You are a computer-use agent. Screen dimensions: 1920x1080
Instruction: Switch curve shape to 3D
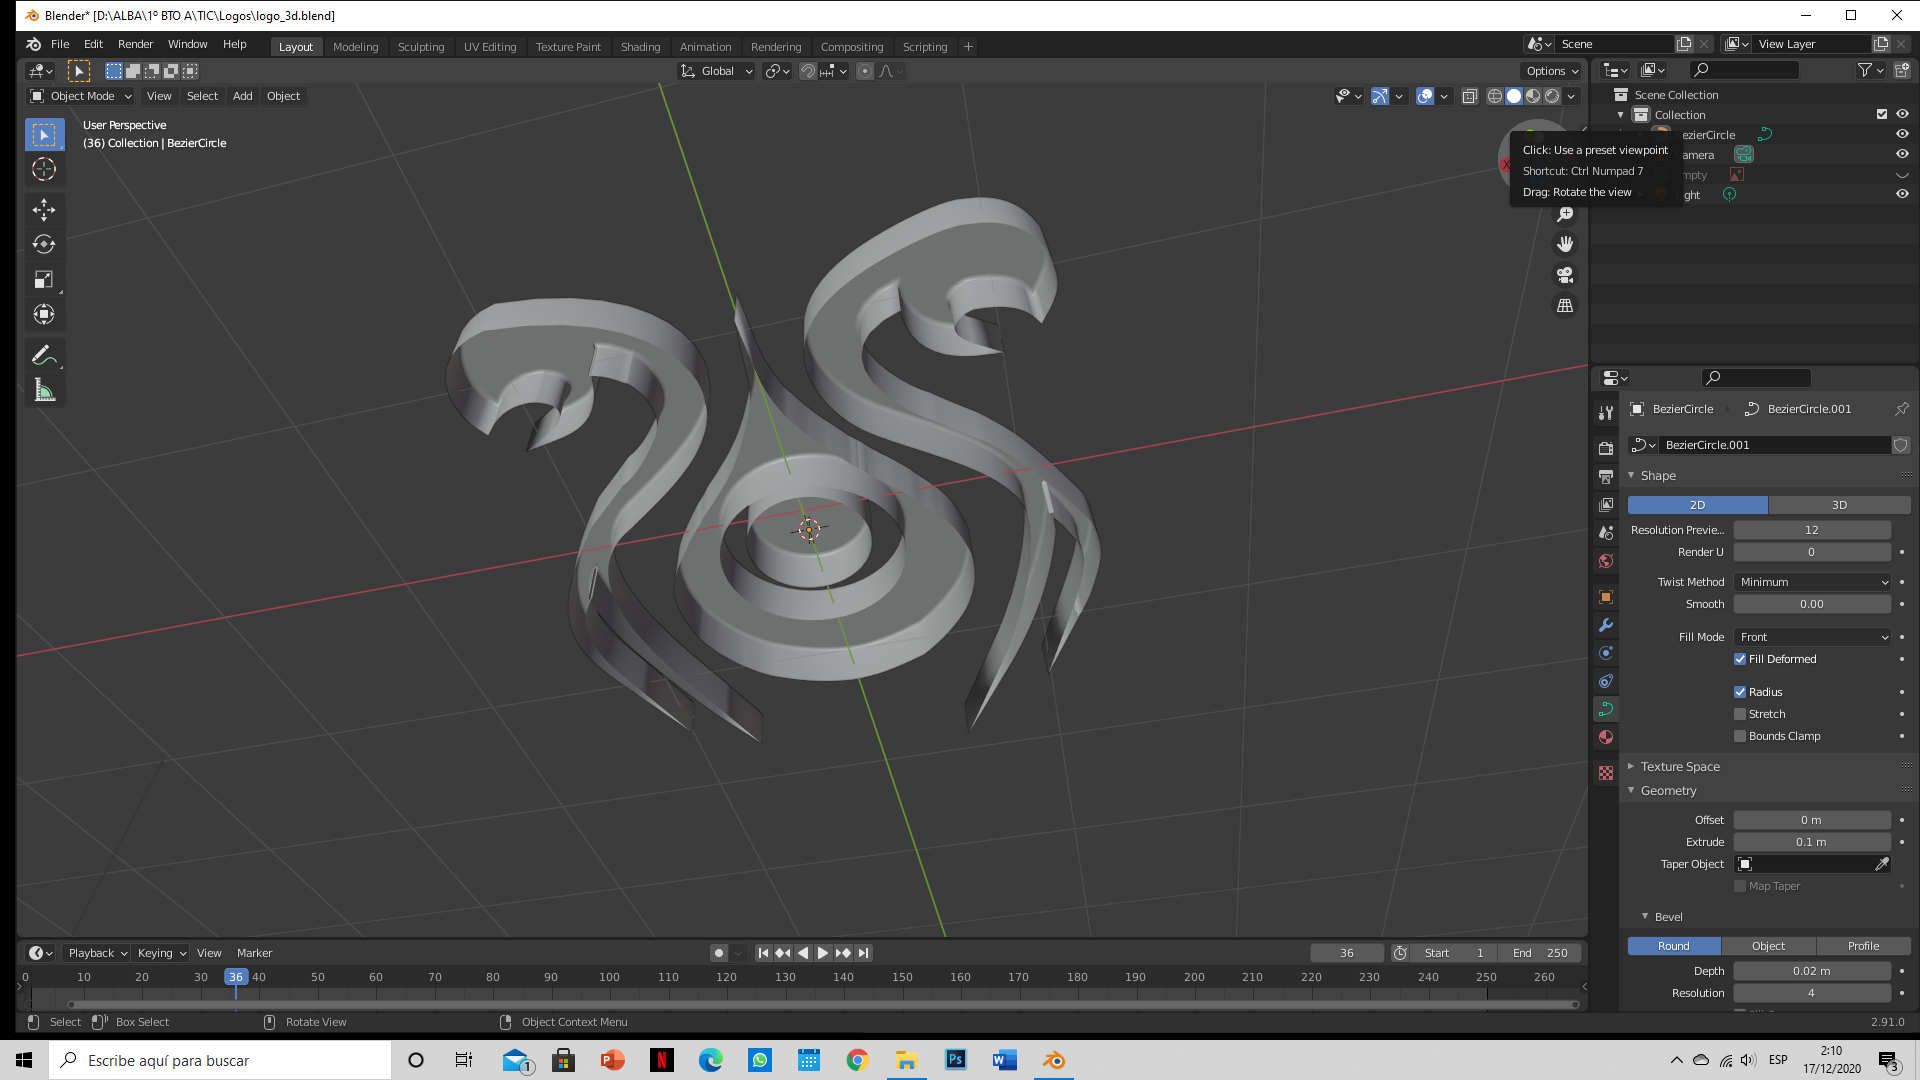(1839, 505)
